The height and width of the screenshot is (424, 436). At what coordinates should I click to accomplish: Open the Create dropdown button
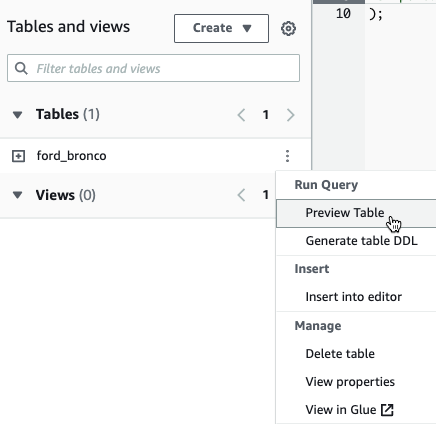point(221,28)
